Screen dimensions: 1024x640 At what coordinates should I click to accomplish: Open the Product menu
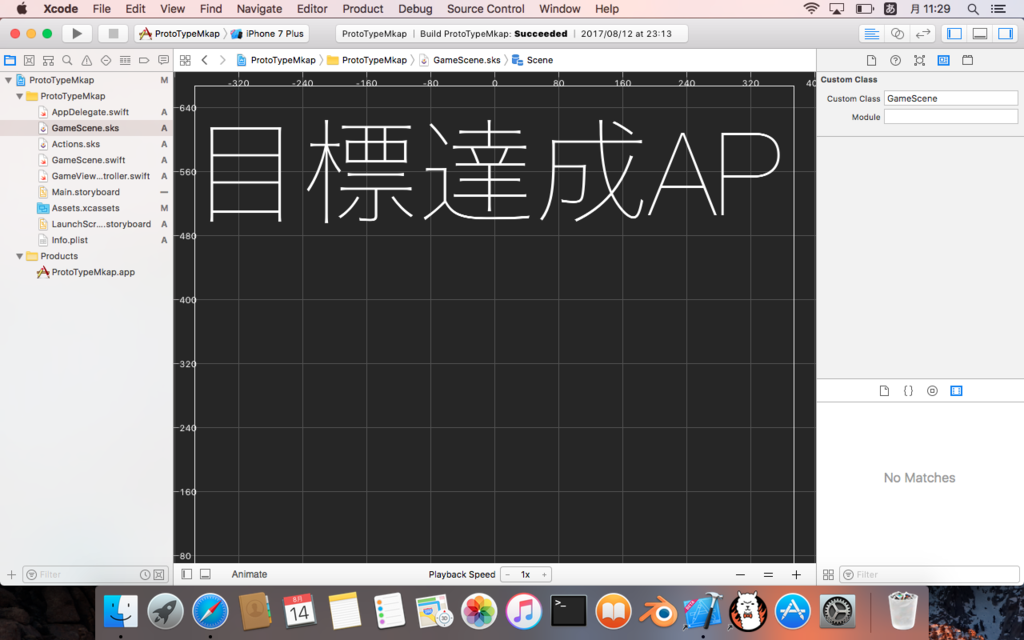point(362,8)
